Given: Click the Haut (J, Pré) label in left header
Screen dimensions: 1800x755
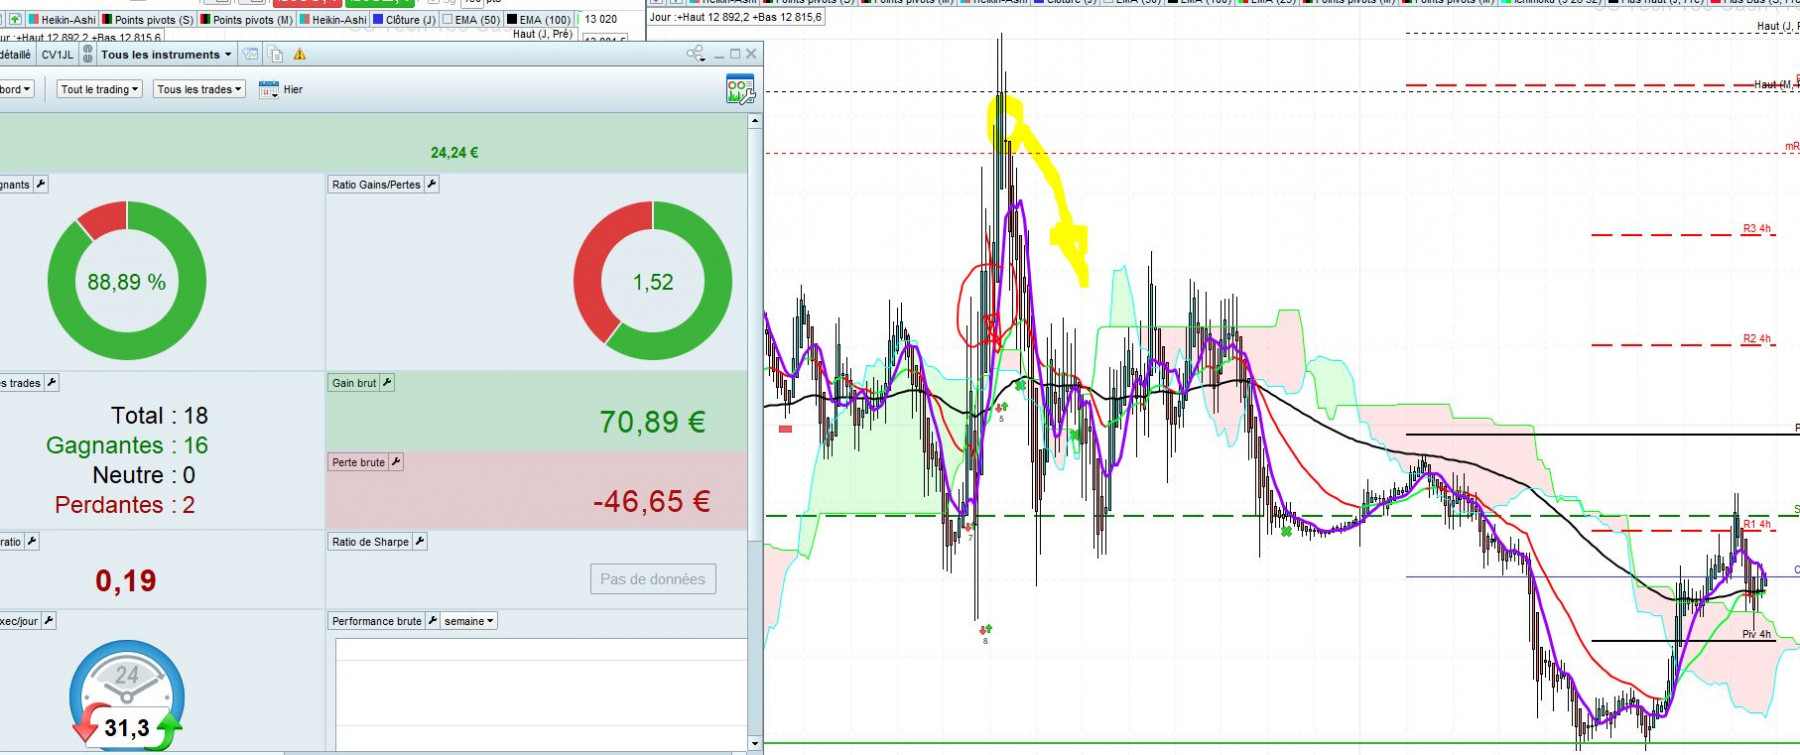Looking at the screenshot, I should (x=542, y=34).
